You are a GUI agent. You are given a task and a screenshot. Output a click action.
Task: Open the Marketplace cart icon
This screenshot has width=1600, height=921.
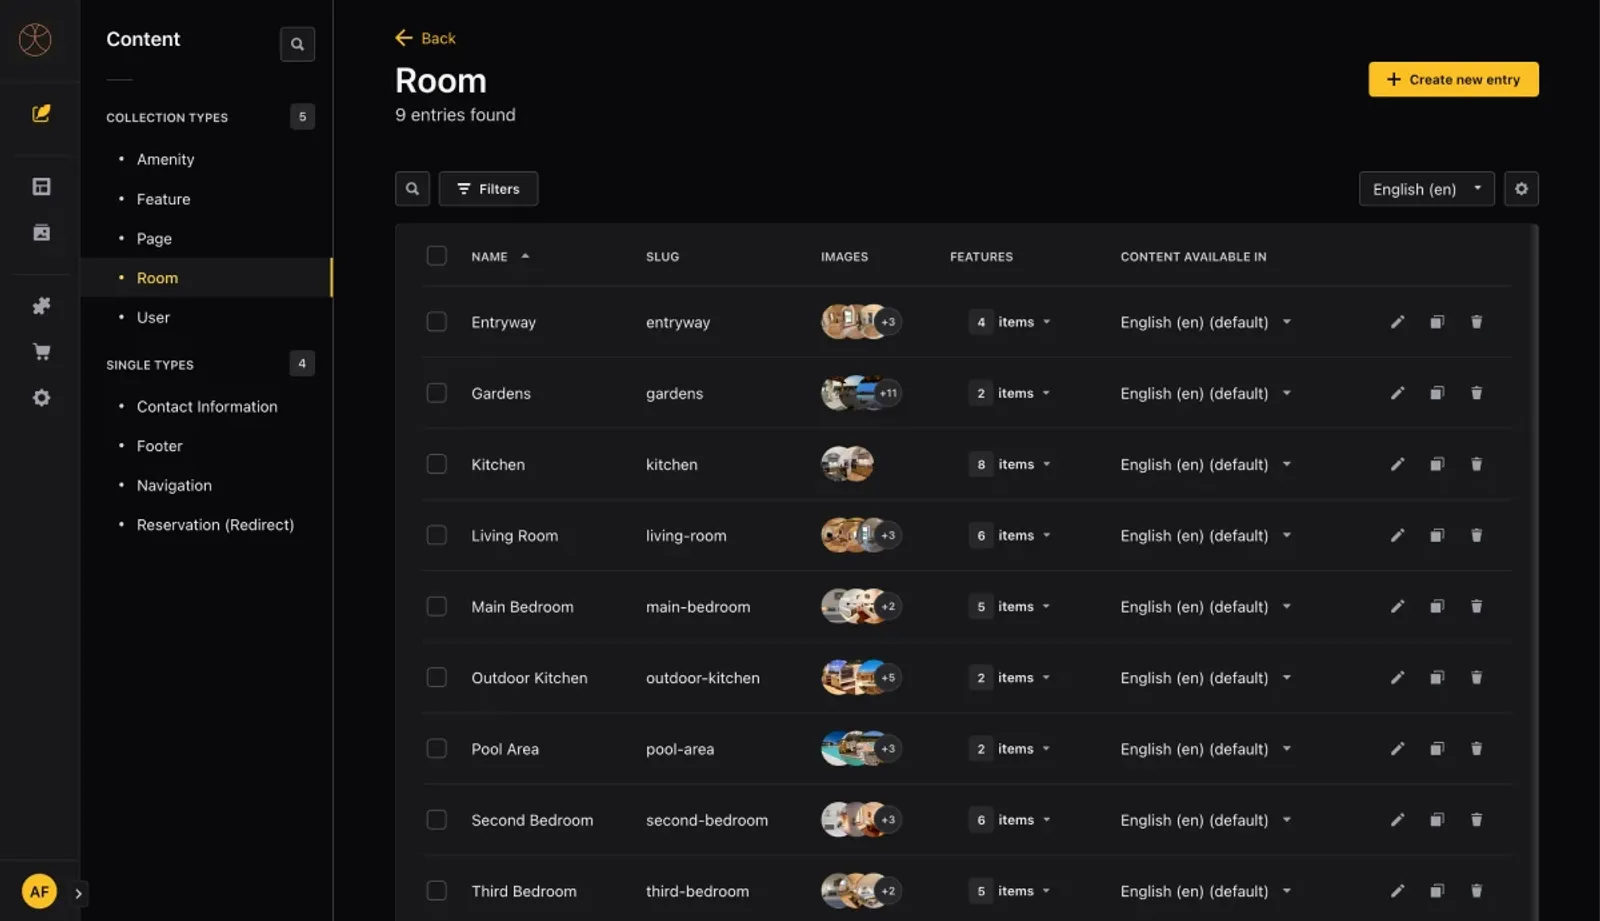41,352
